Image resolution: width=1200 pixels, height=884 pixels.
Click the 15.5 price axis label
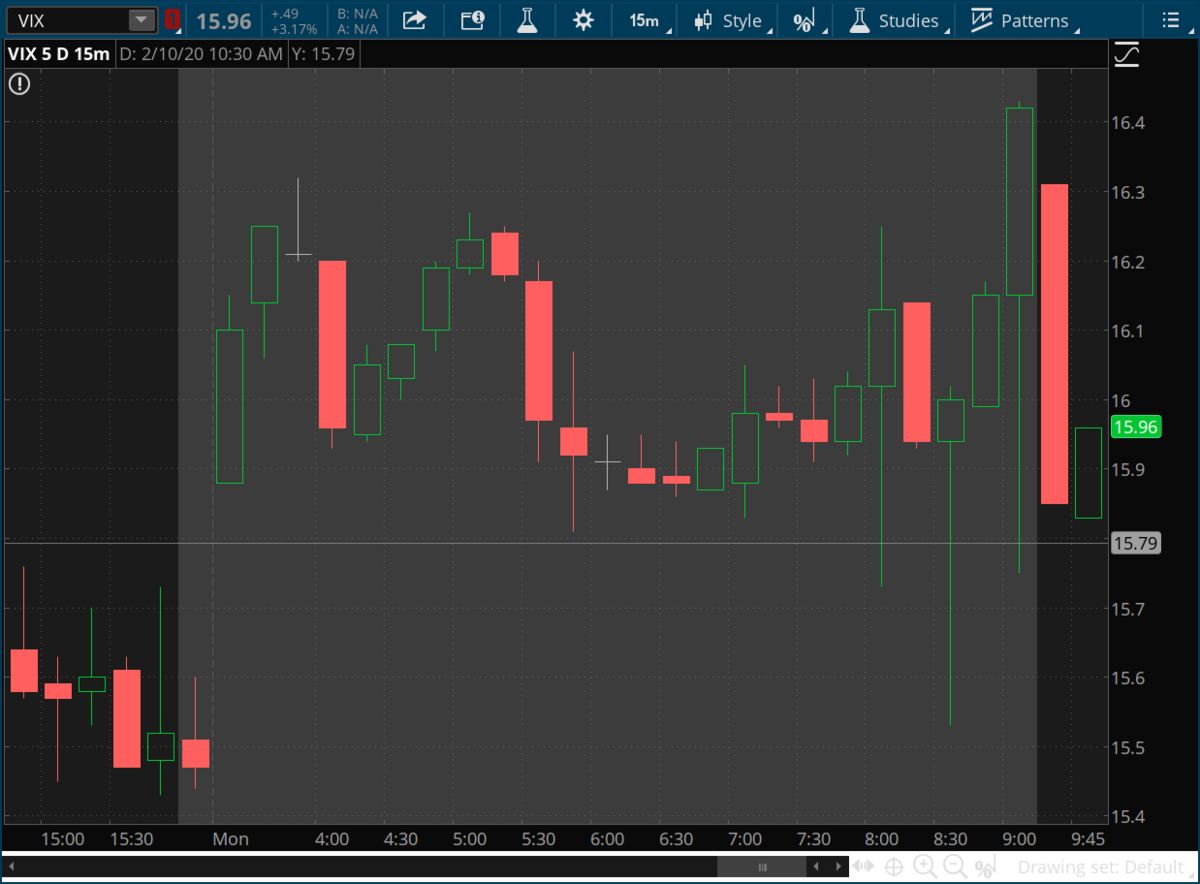[1130, 747]
